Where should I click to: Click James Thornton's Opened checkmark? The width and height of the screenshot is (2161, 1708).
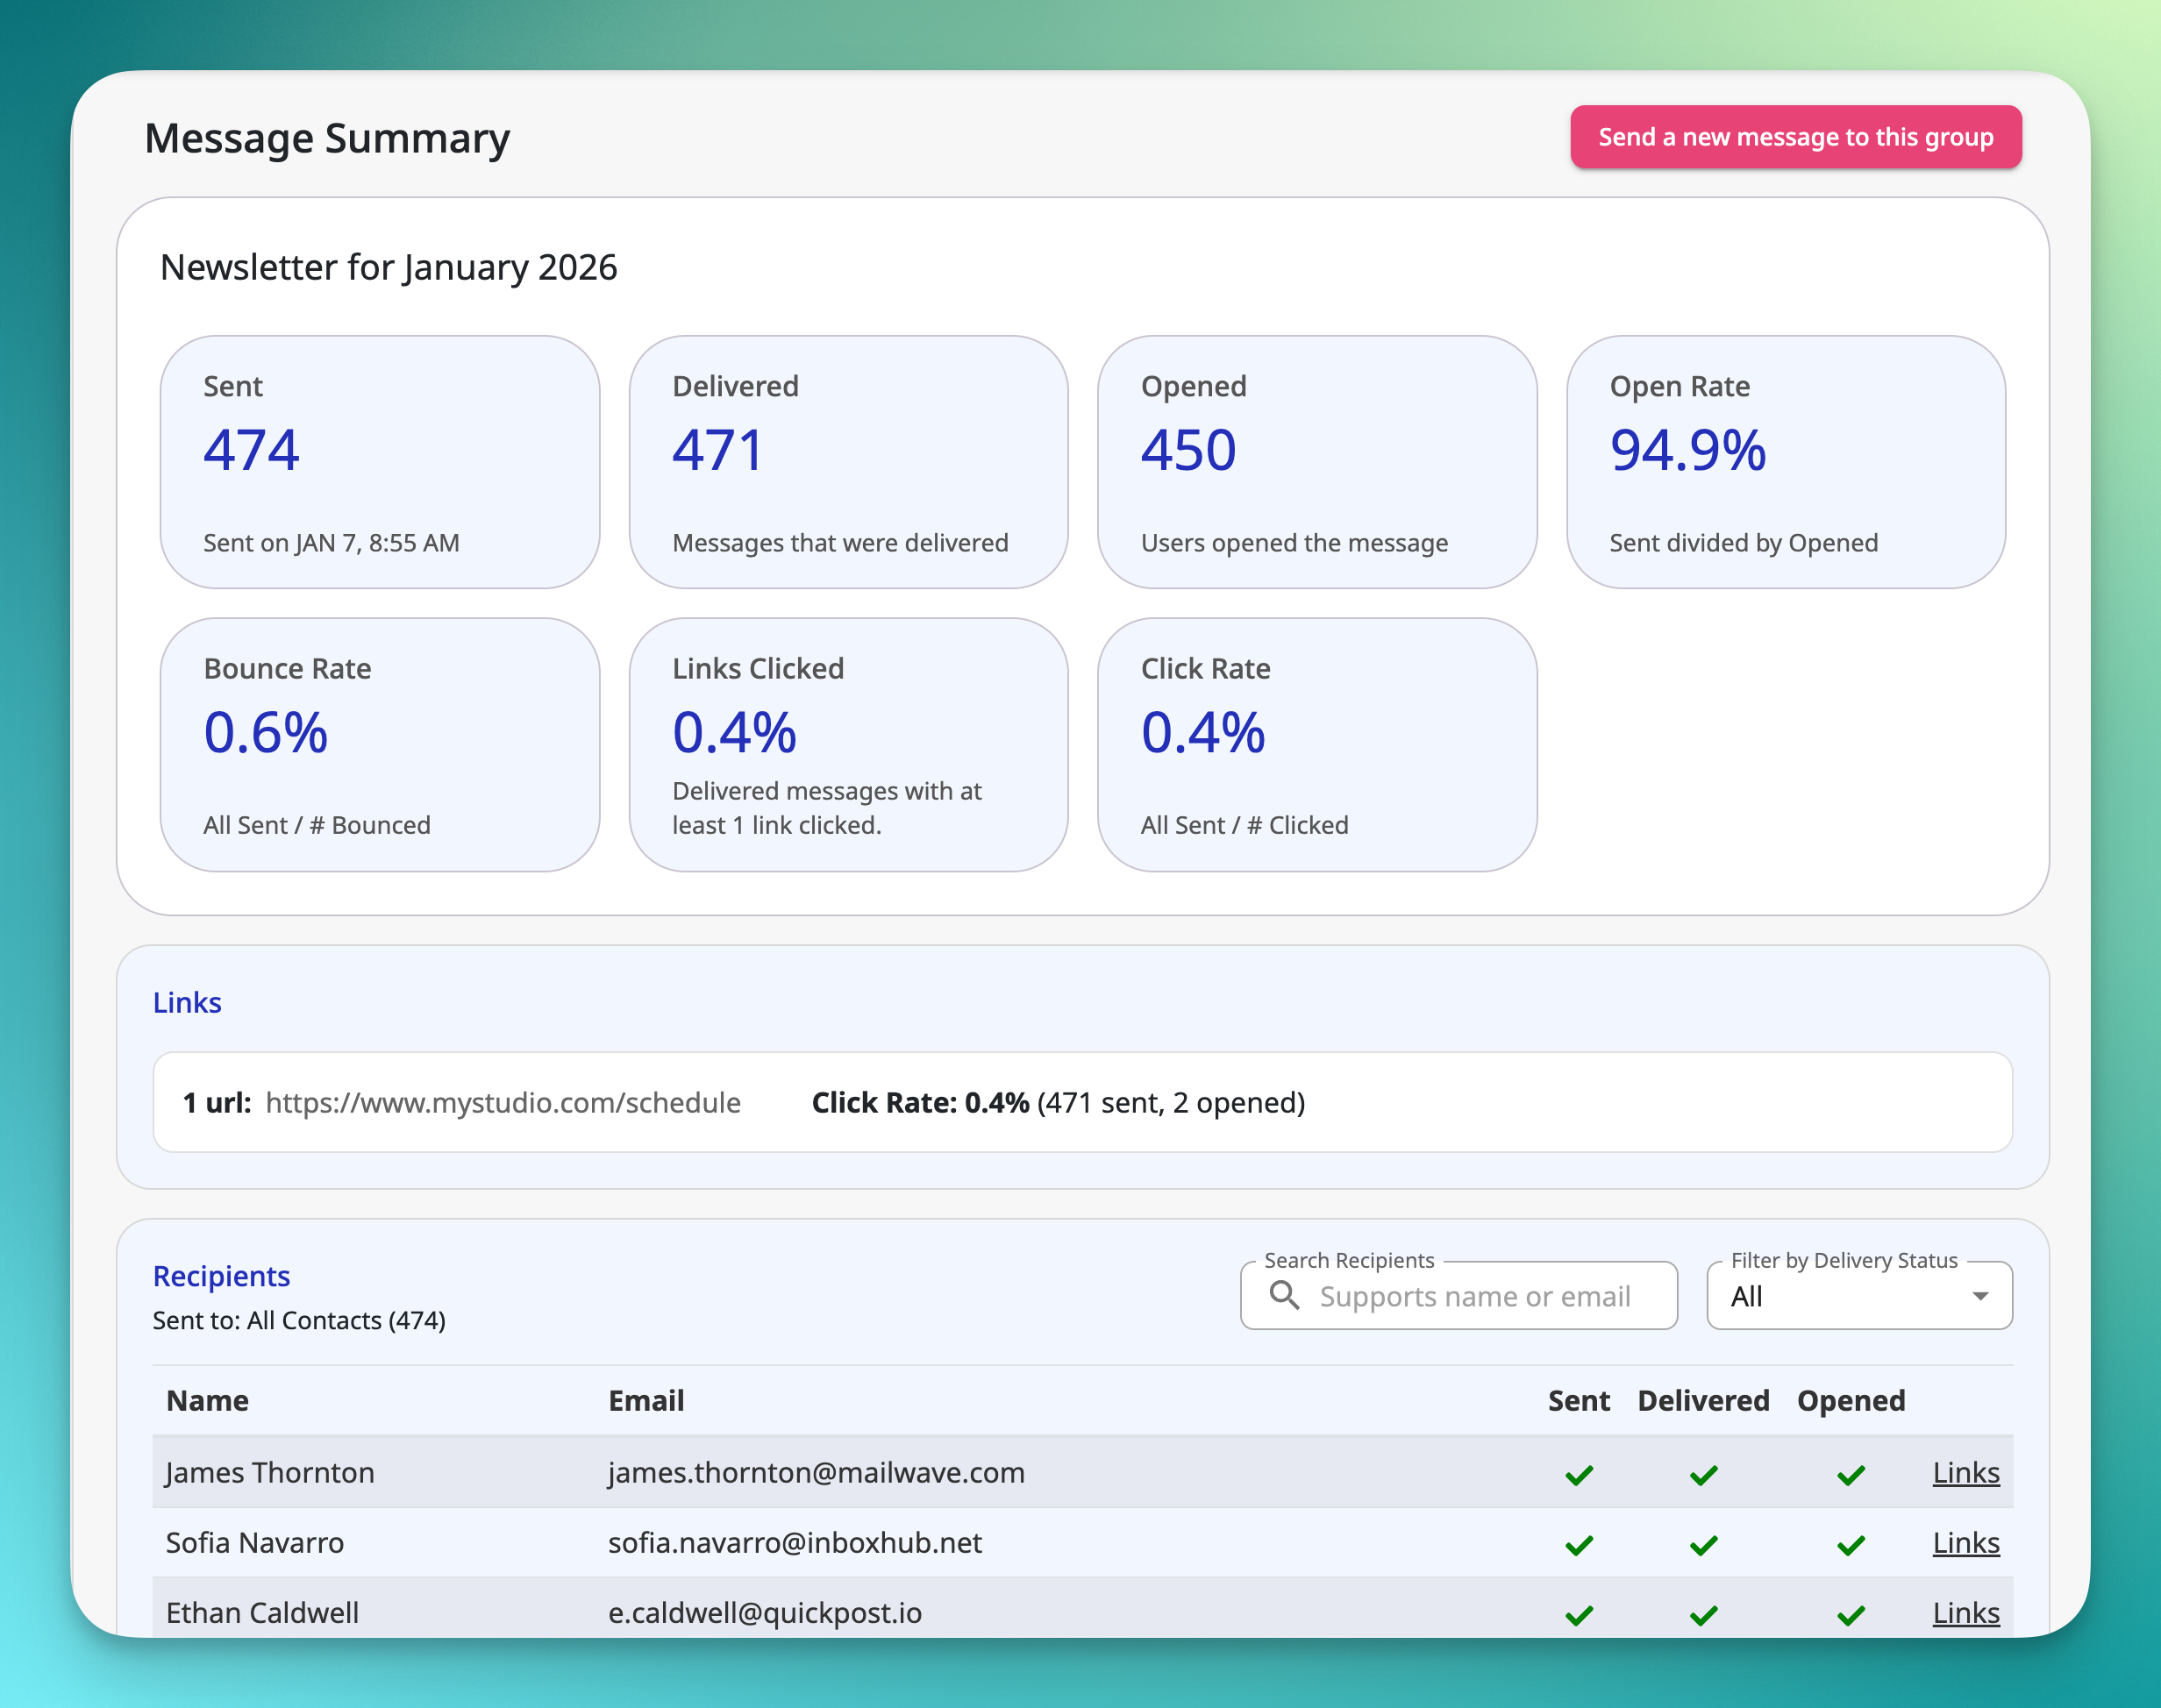(1850, 1475)
